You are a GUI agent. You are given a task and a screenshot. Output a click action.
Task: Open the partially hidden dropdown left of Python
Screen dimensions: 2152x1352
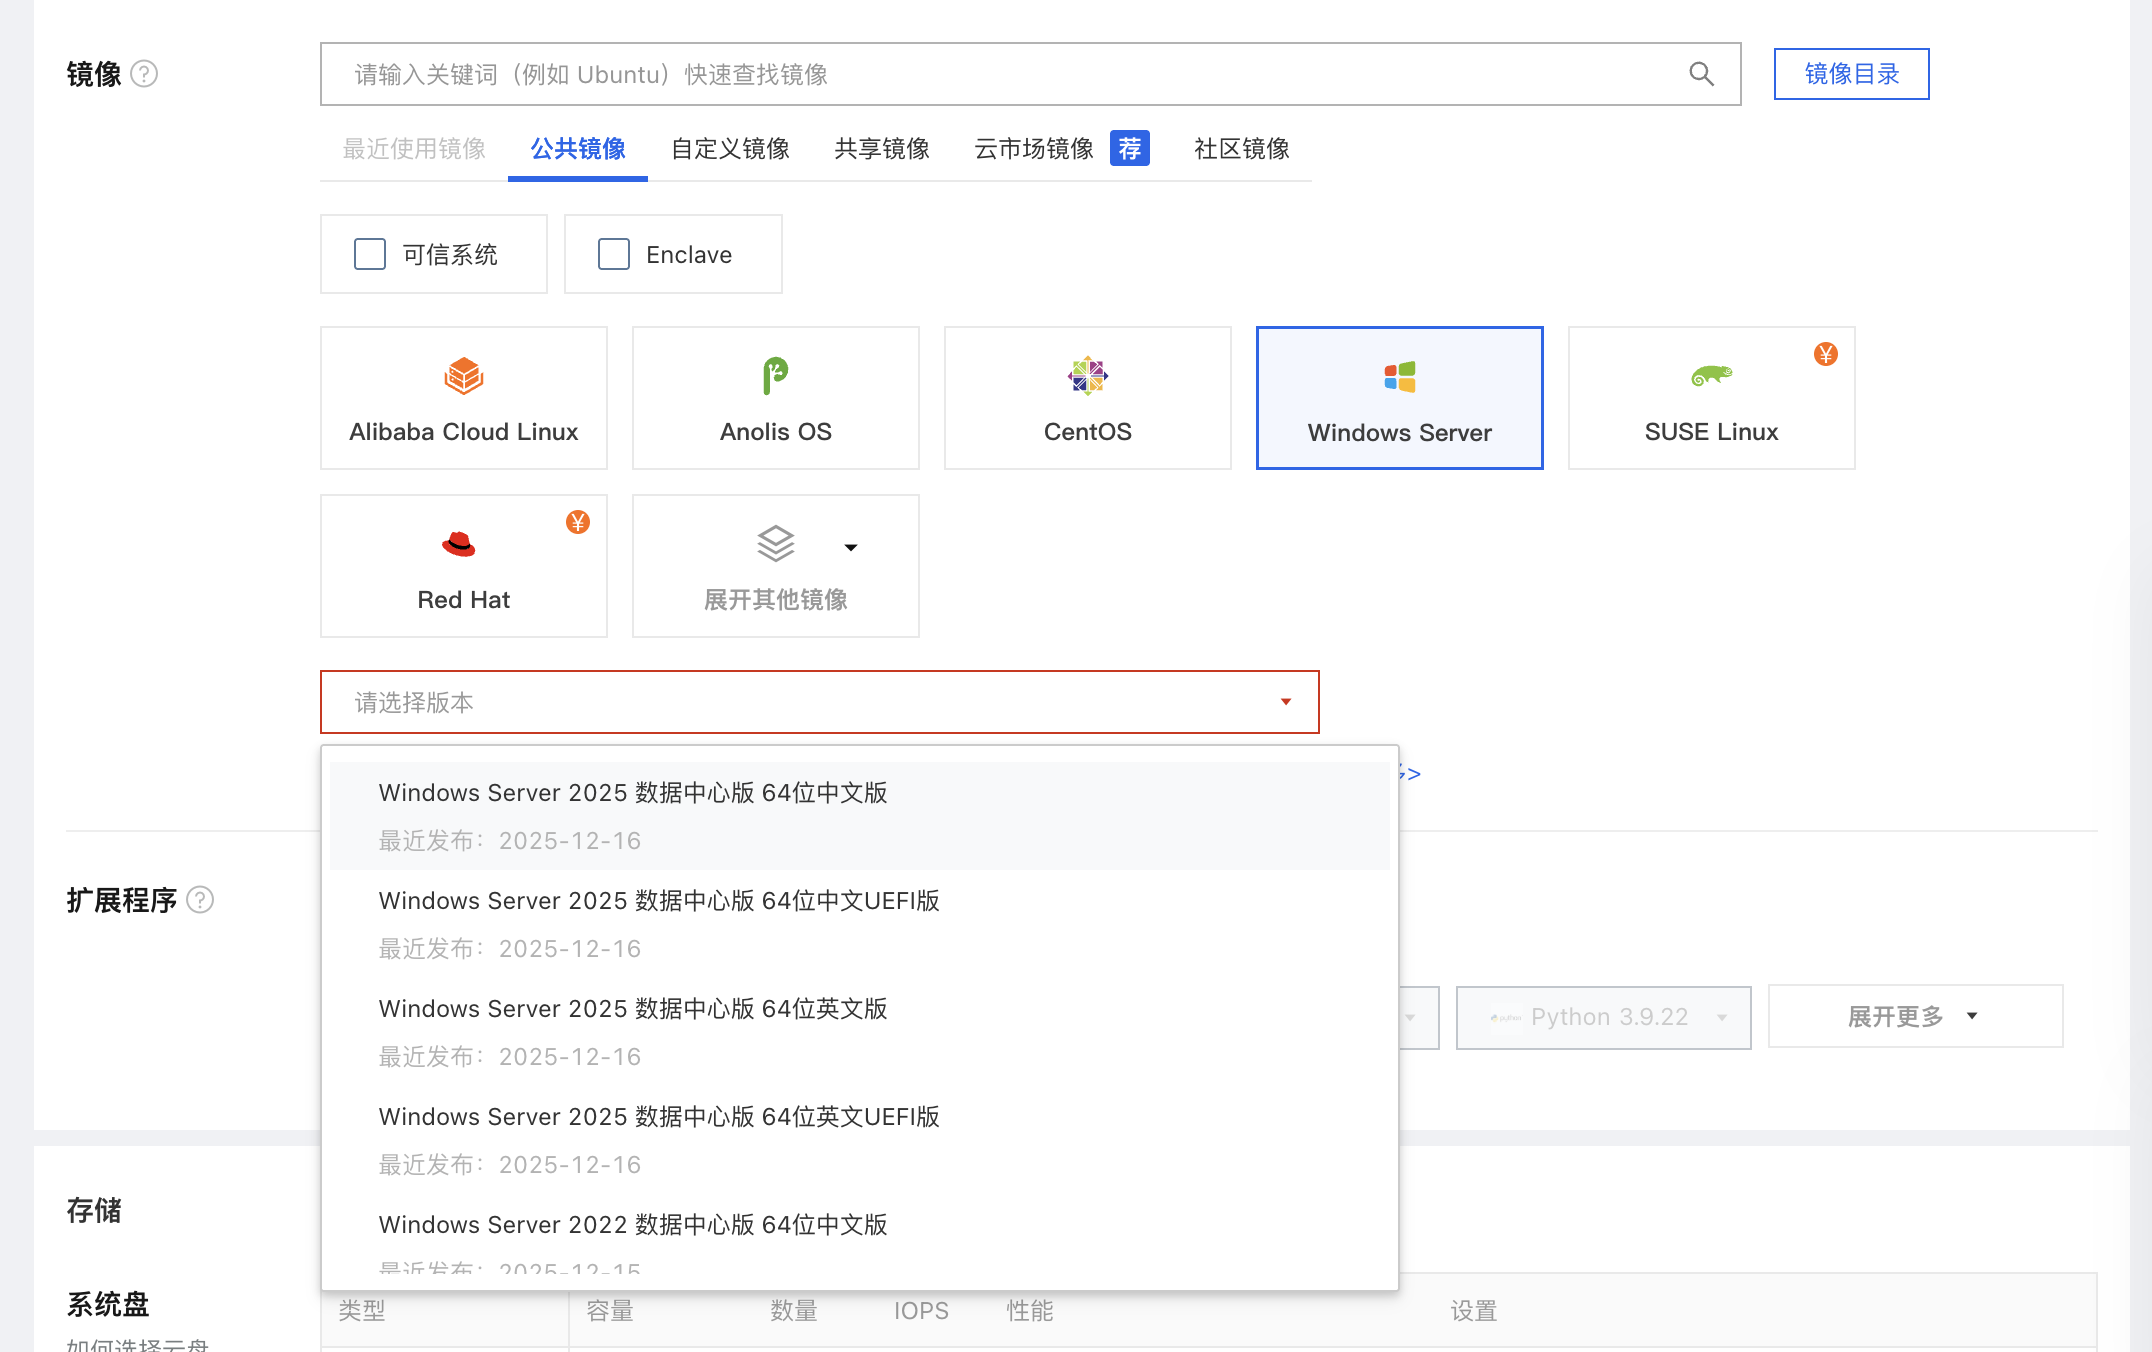[x=1418, y=1017]
